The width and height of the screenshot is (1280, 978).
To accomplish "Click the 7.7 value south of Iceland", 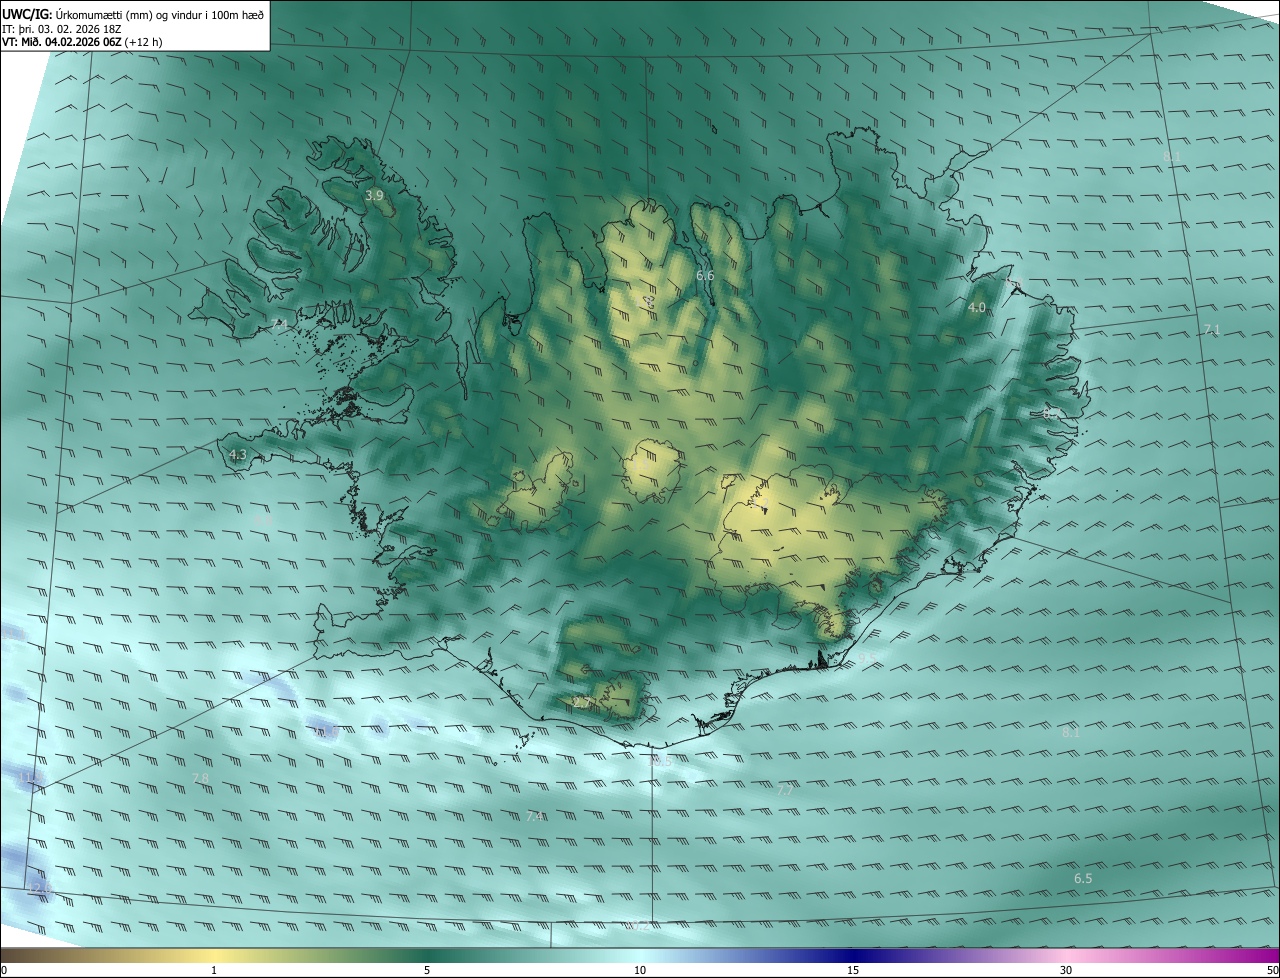I will (786, 790).
